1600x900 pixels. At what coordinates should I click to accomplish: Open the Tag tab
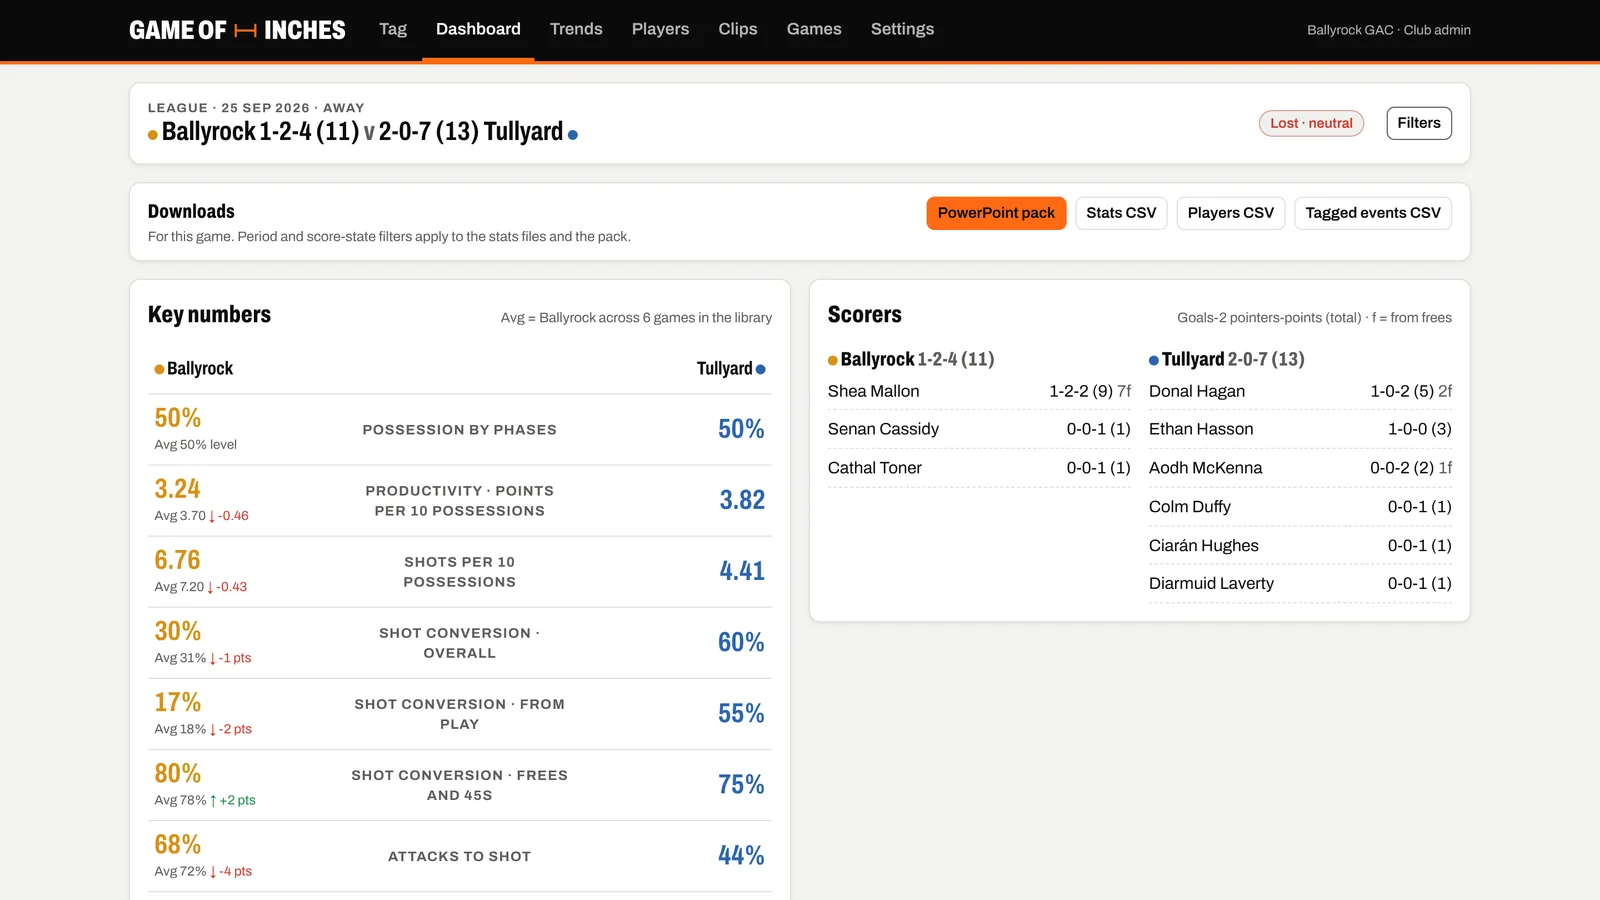tap(393, 30)
